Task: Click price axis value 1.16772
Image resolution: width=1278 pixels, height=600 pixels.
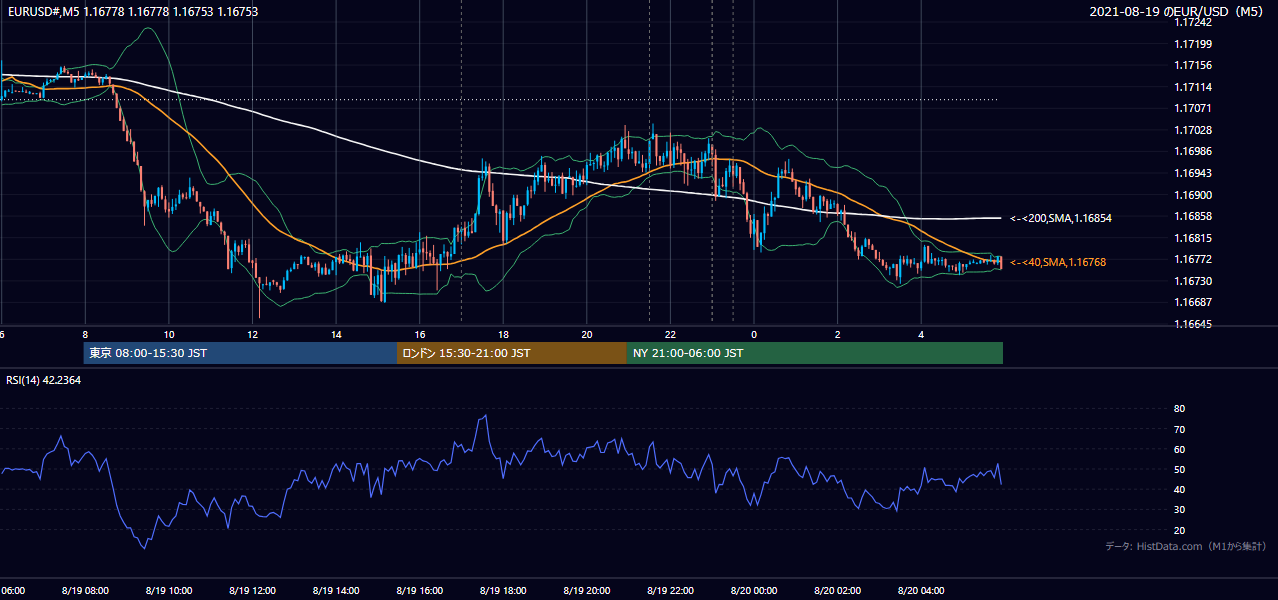Action: pos(1192,259)
